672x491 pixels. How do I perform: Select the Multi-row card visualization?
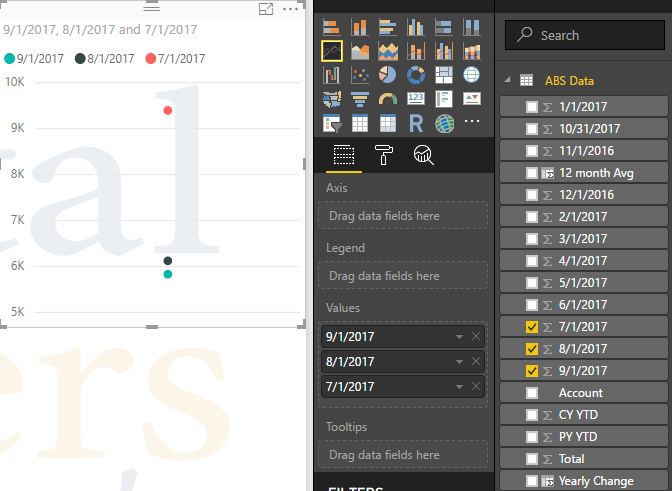coord(444,99)
